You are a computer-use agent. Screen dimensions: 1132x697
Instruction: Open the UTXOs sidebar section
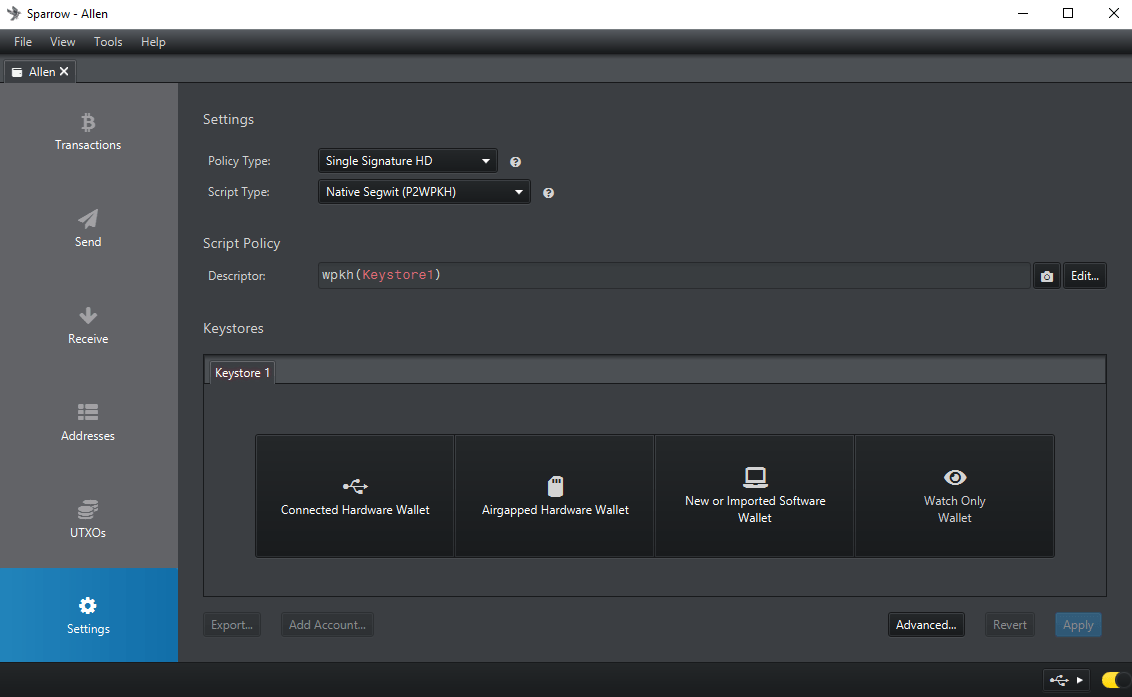point(88,519)
